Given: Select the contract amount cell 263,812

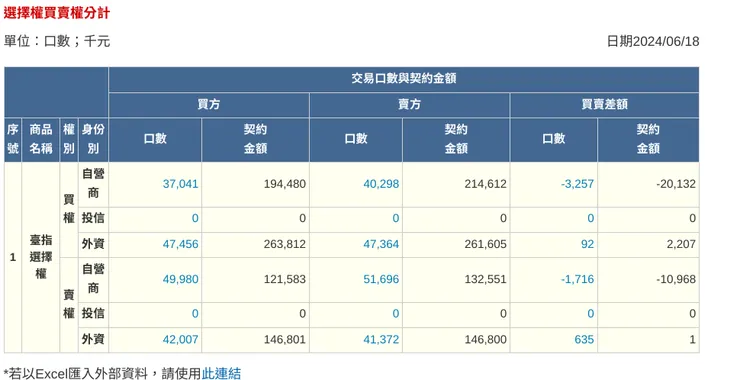Looking at the screenshot, I should pyautogui.click(x=255, y=244).
